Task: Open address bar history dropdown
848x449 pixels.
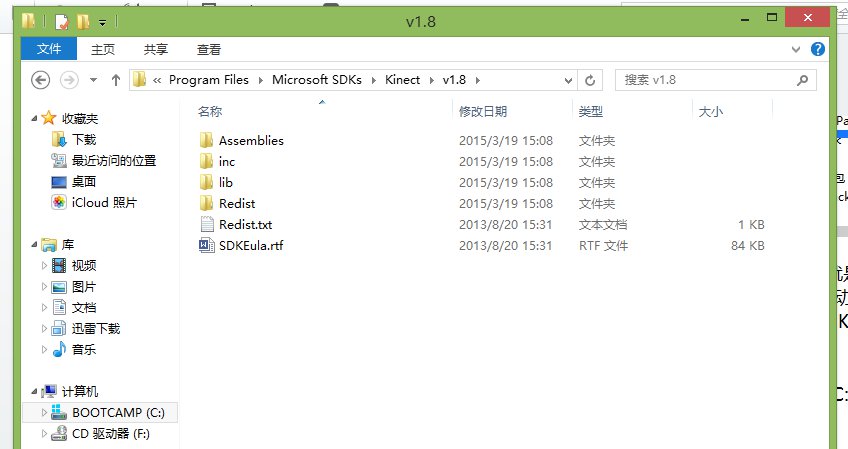Action: click(x=568, y=81)
